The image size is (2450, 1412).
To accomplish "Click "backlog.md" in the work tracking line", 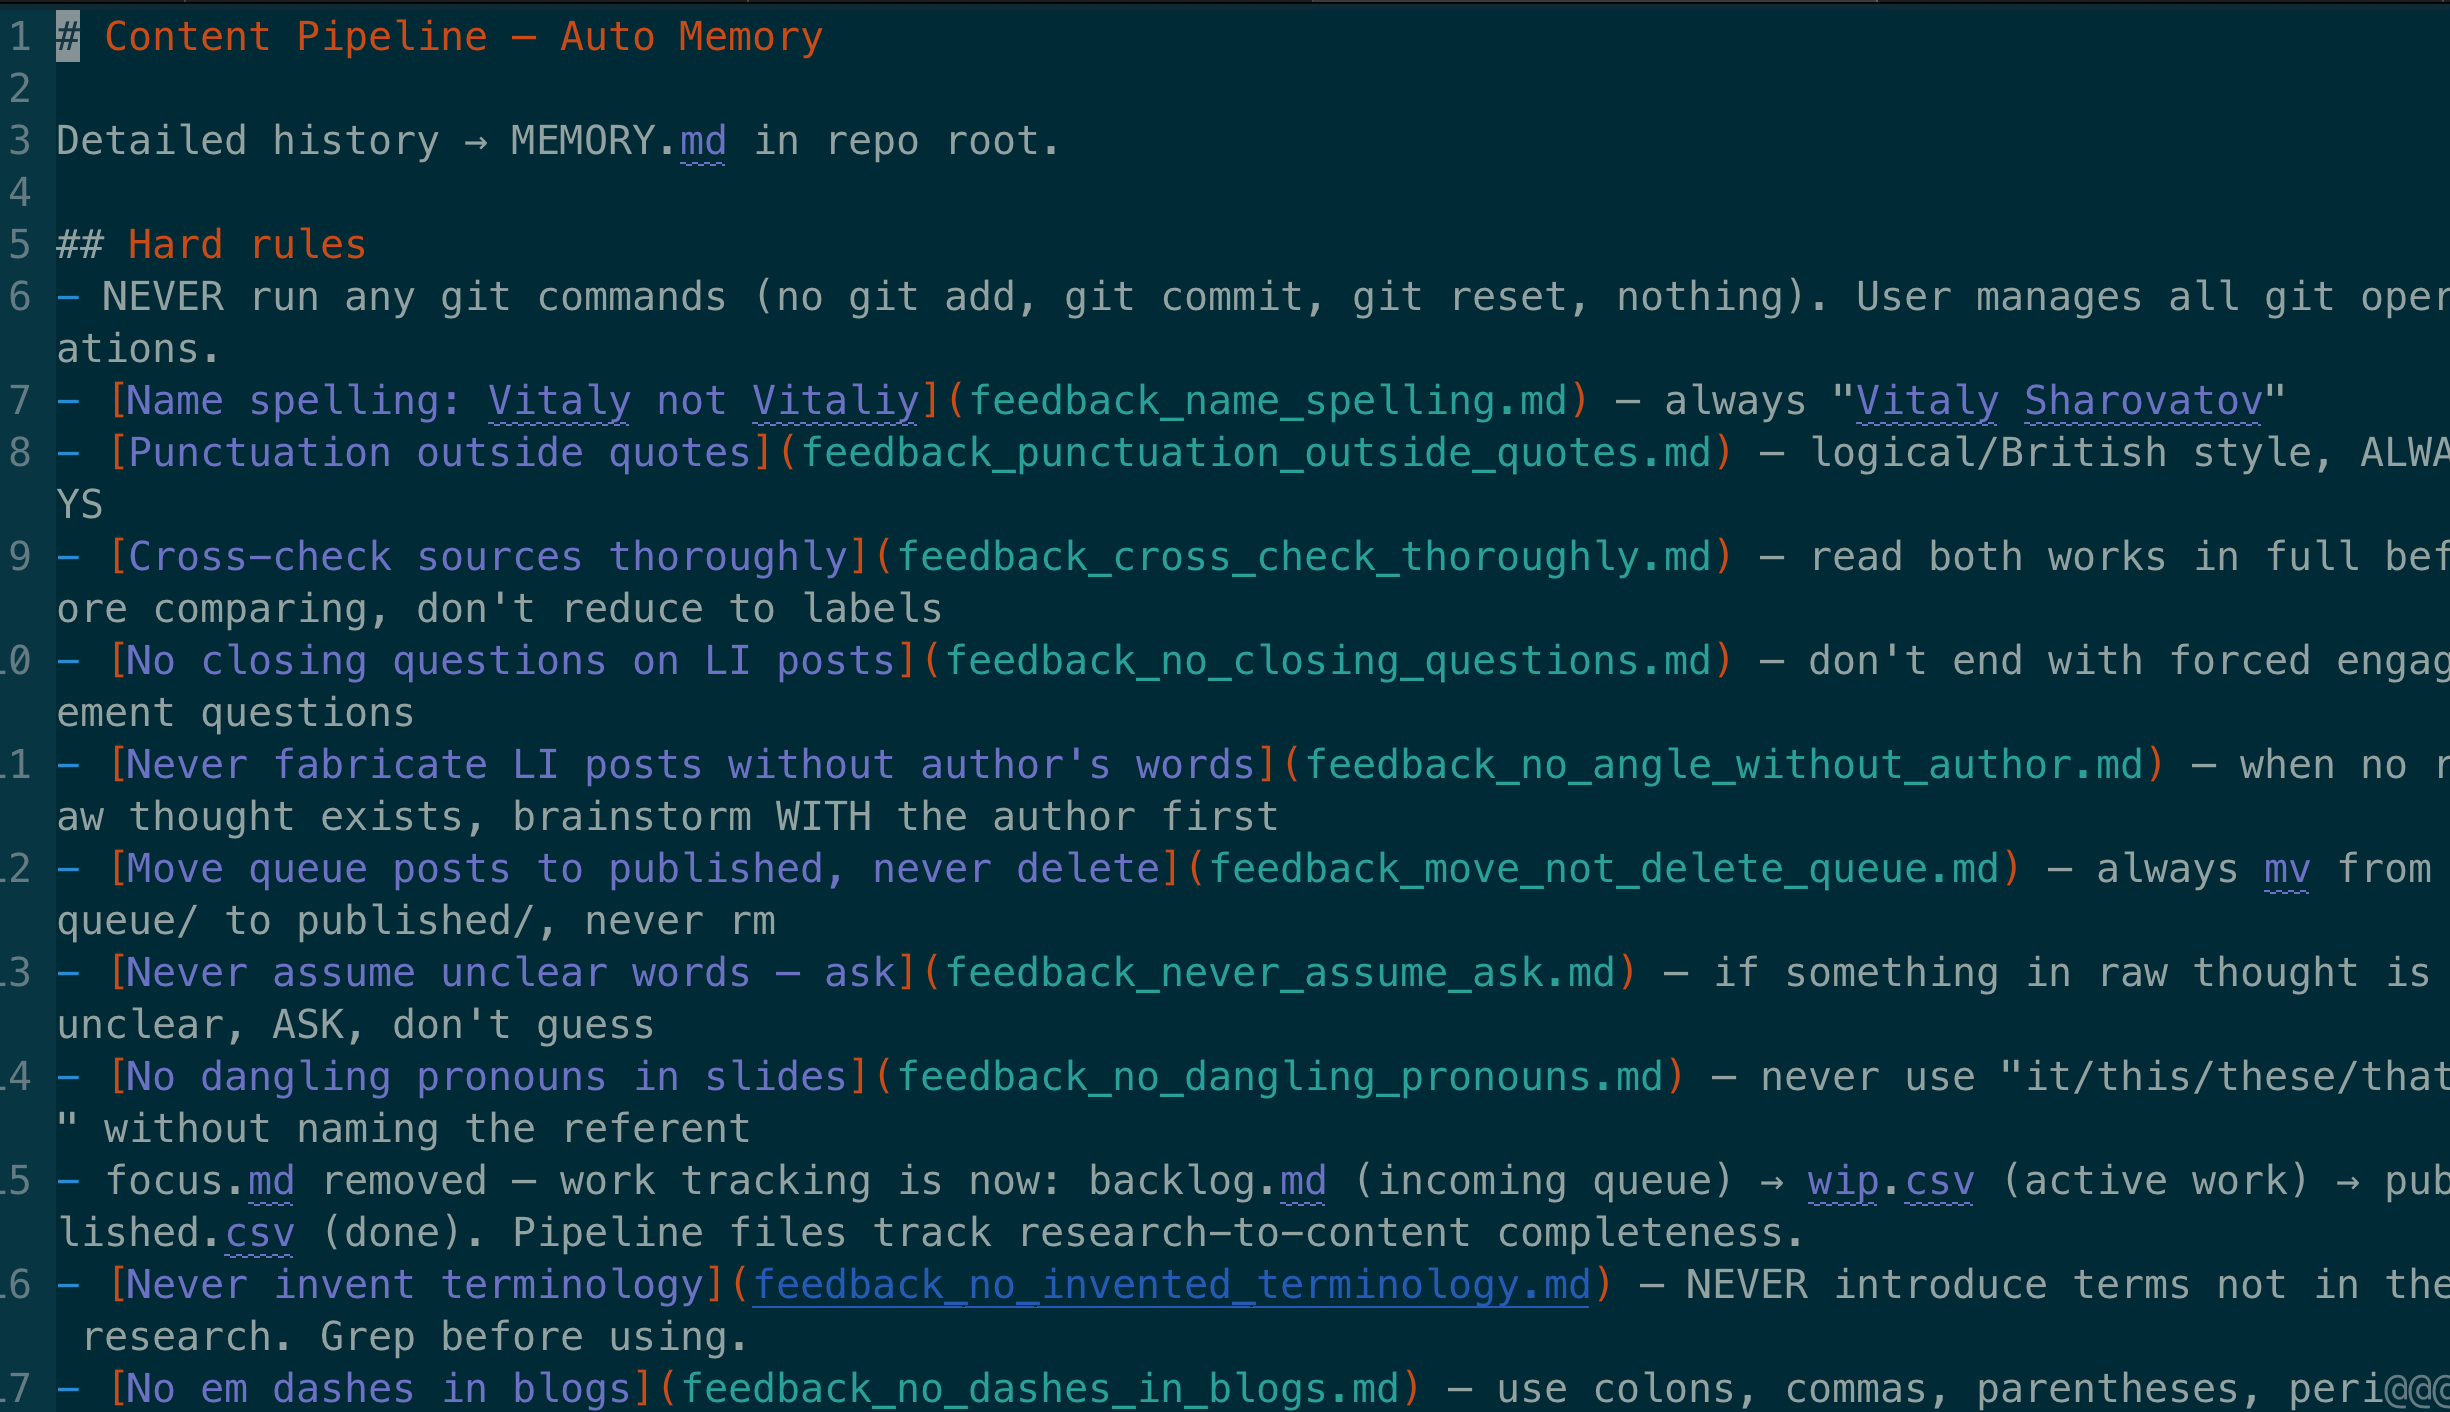I will (1208, 1181).
